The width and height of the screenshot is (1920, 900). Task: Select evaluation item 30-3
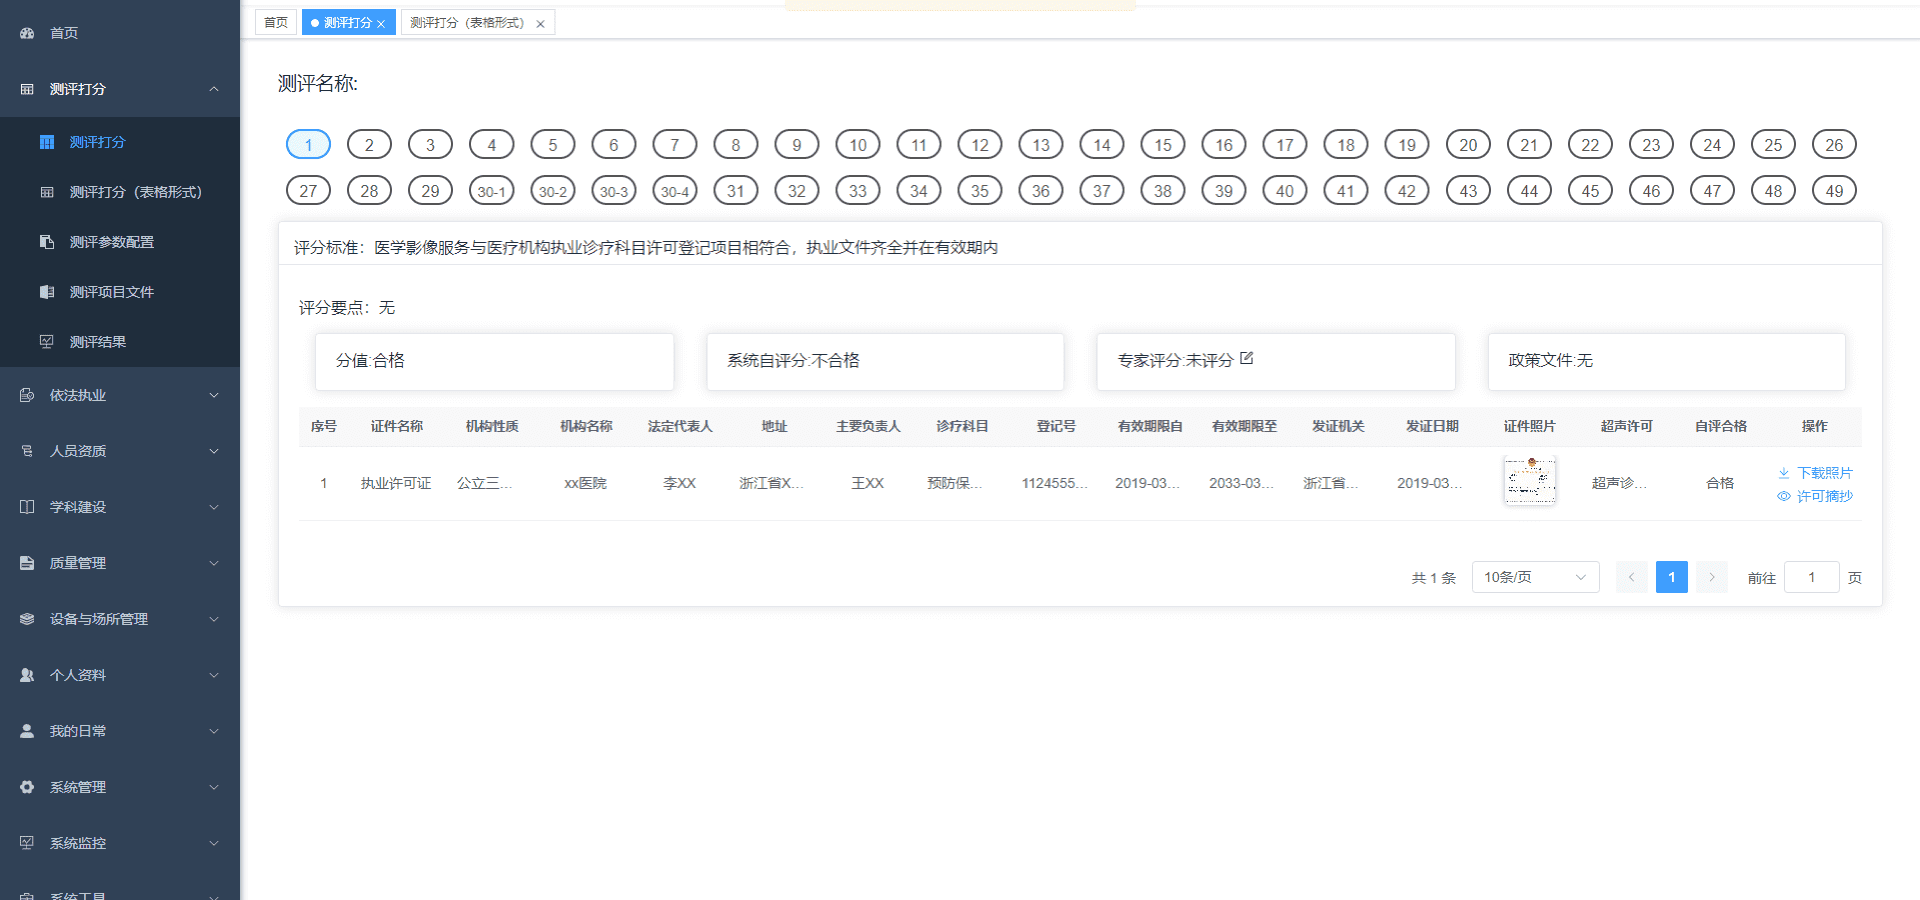click(x=613, y=191)
